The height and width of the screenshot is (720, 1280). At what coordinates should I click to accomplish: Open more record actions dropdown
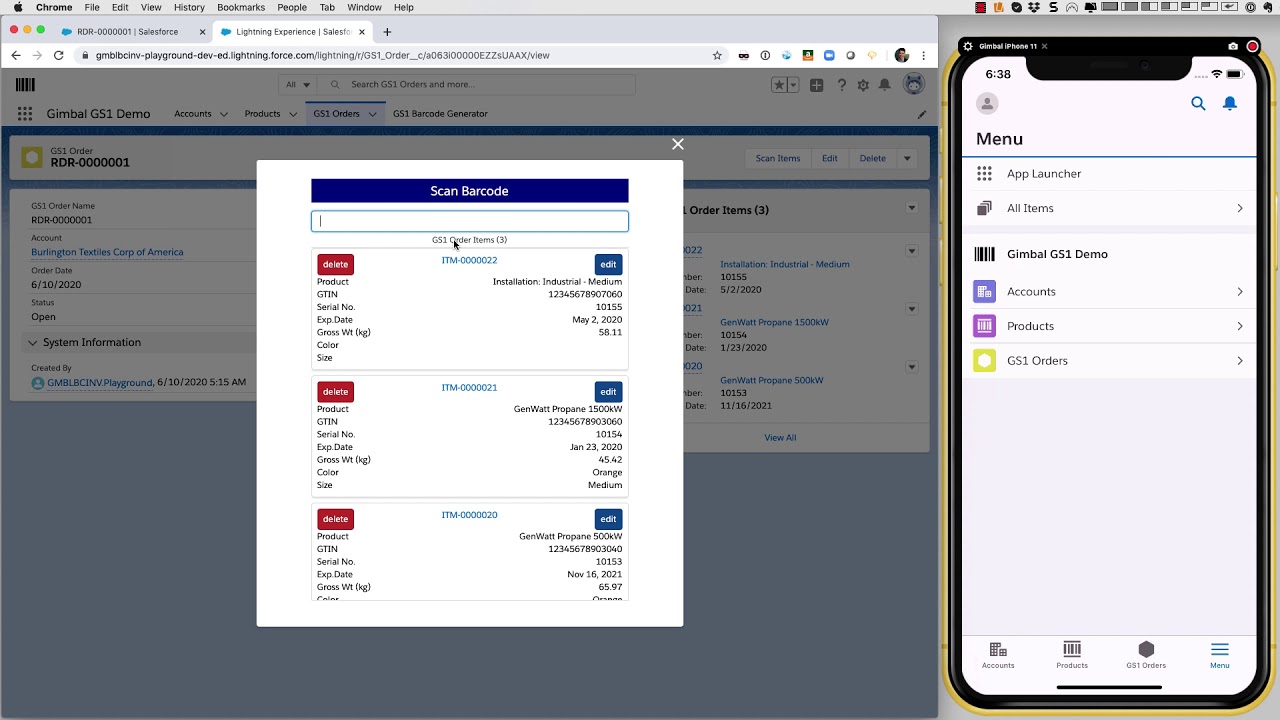click(907, 158)
